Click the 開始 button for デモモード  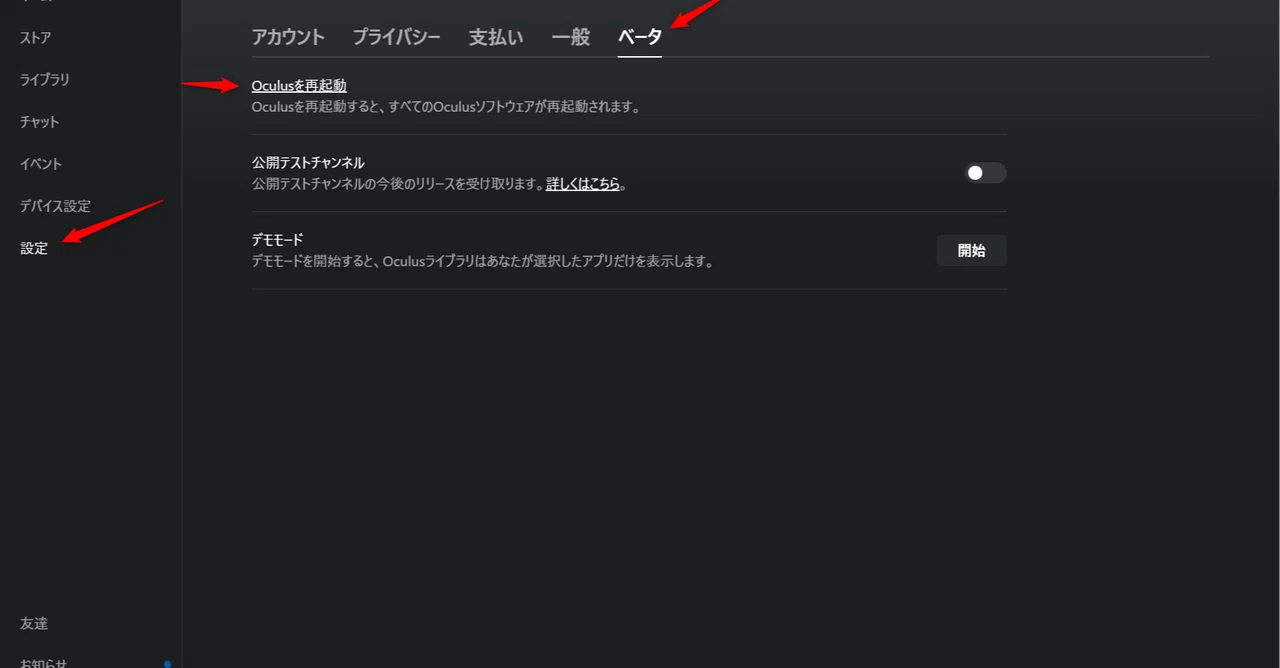[x=971, y=251]
